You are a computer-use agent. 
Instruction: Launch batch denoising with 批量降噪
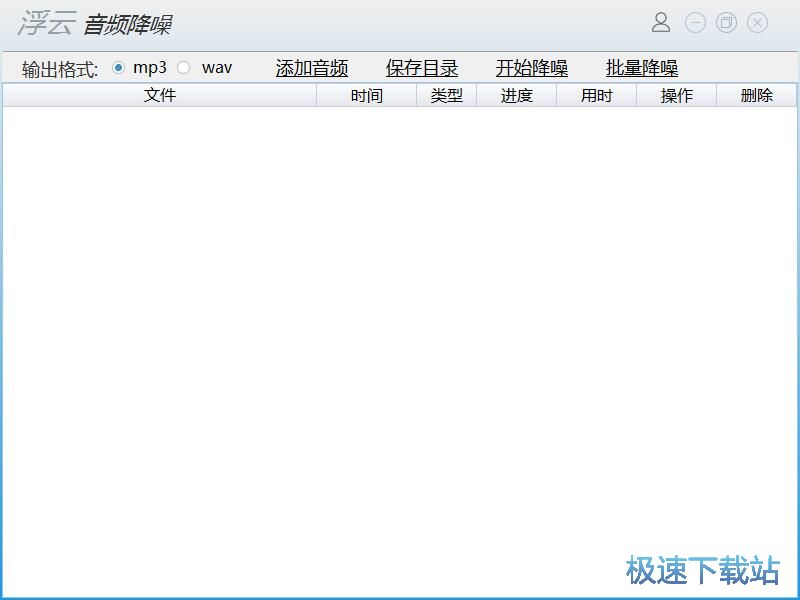(641, 68)
